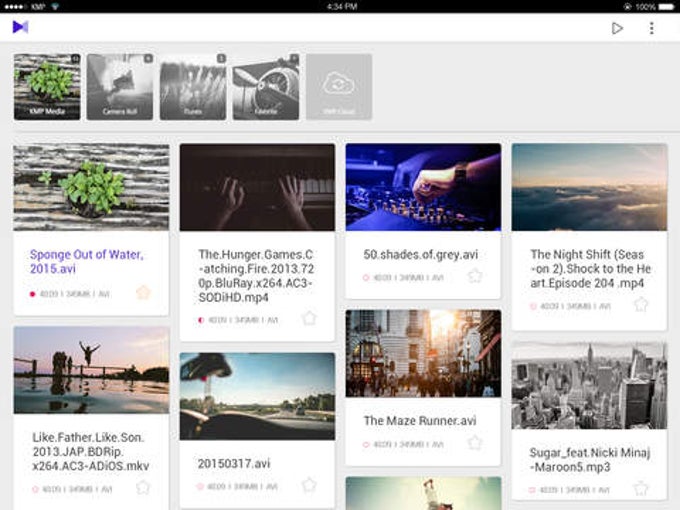Open the city street Maze Runner thumbnail

(x=423, y=353)
